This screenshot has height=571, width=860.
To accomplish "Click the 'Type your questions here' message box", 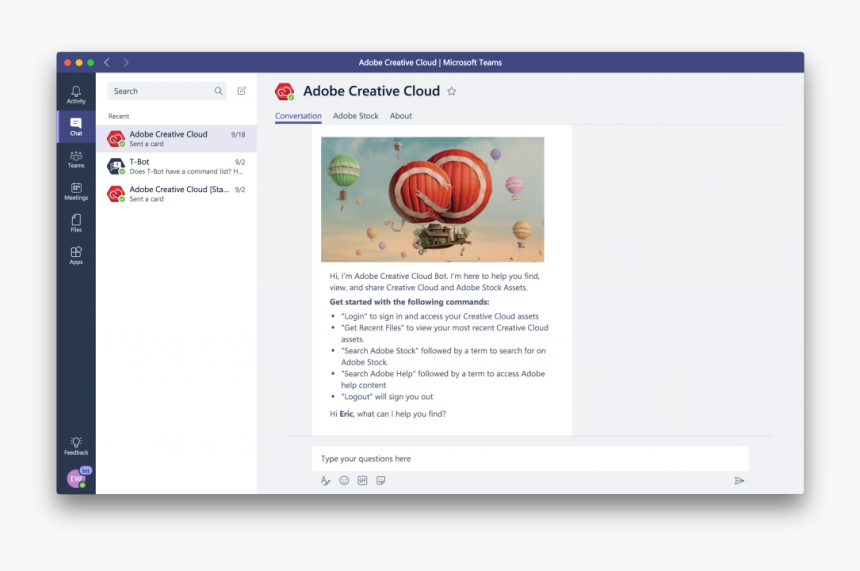I will coord(530,459).
